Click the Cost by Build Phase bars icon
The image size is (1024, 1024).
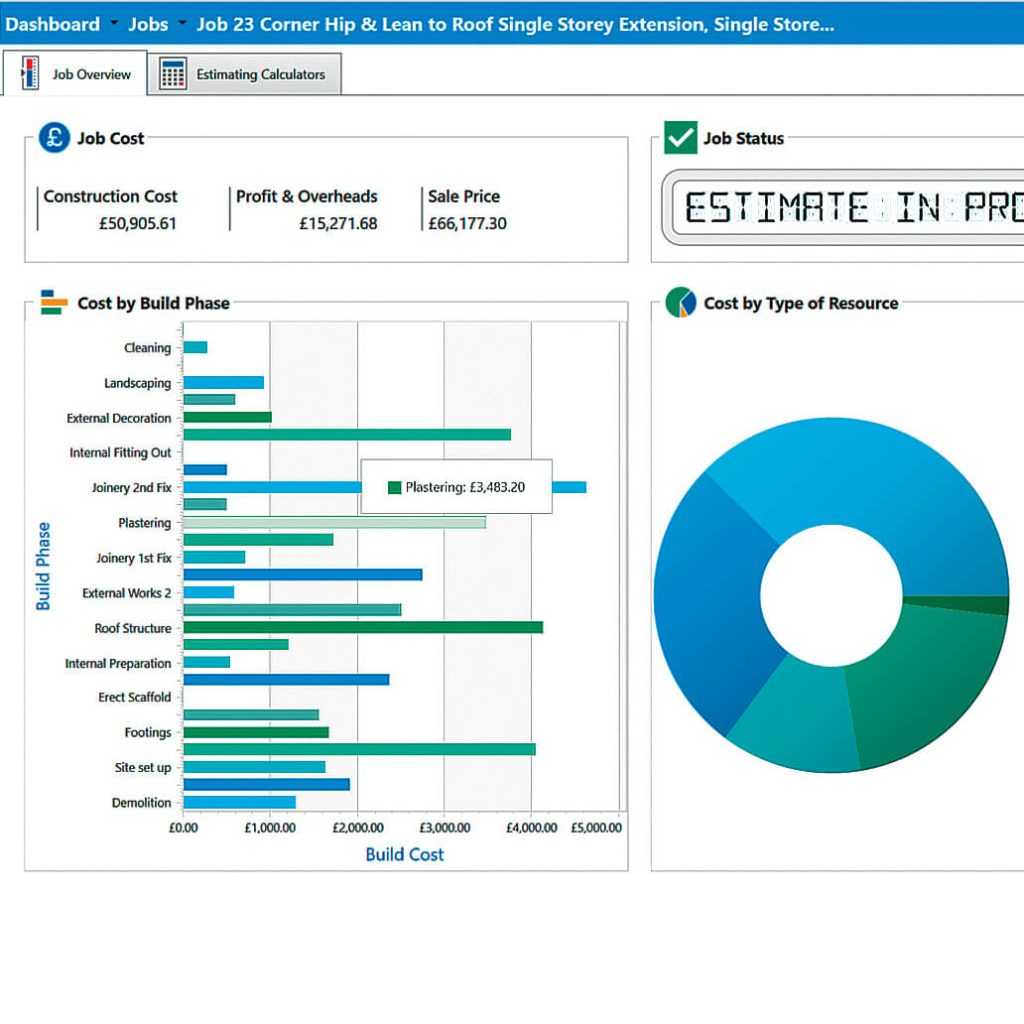(54, 302)
